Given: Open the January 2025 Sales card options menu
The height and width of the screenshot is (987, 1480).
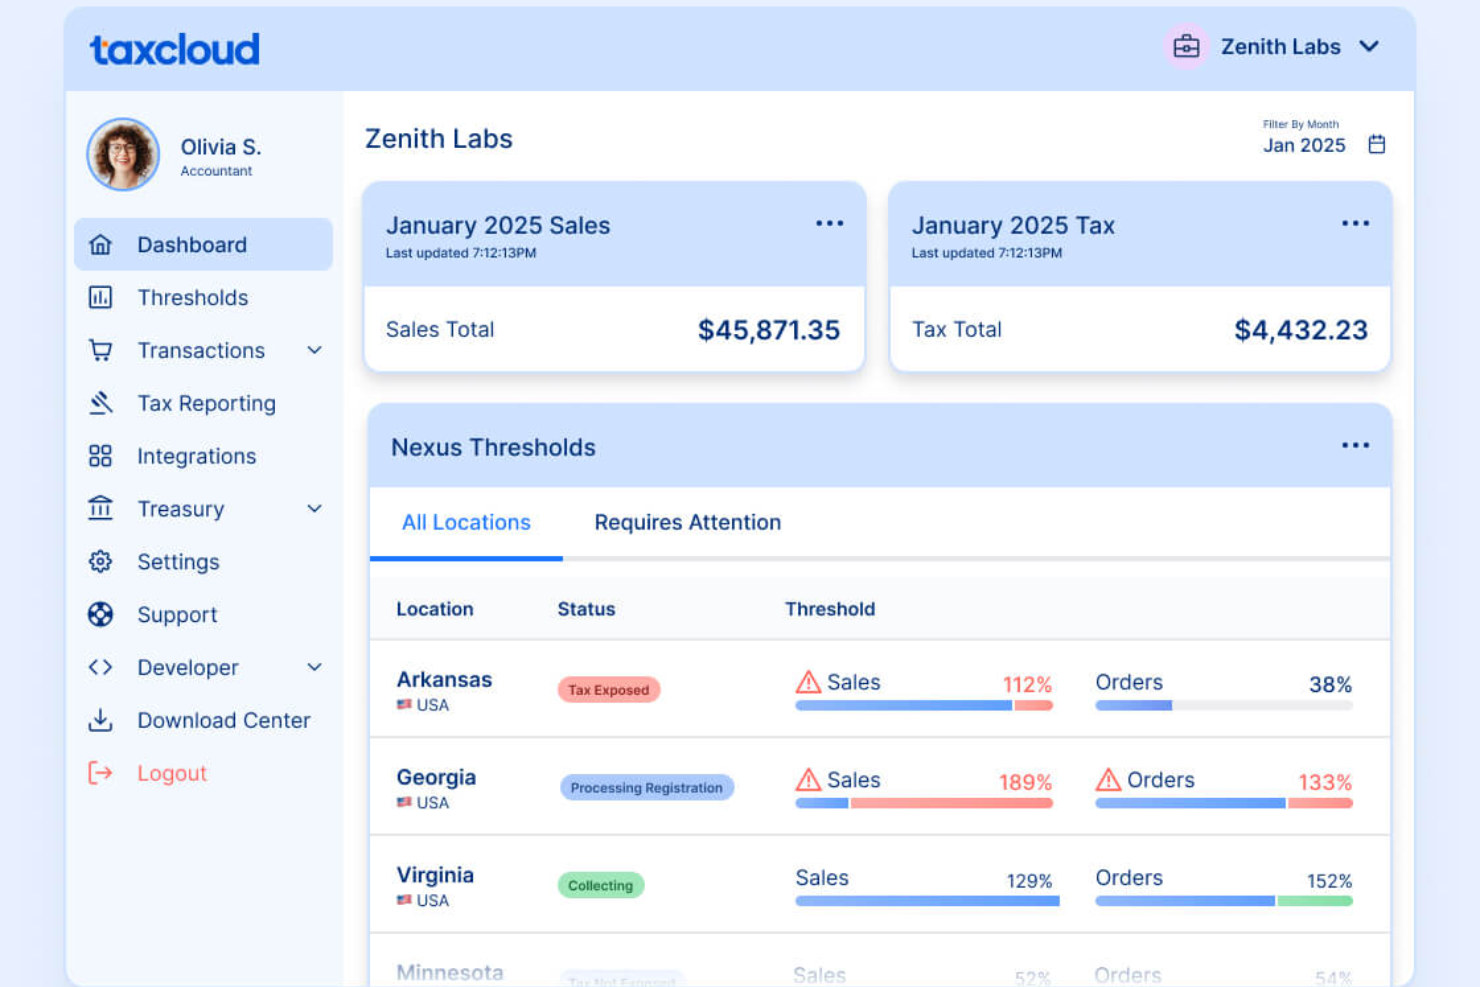Looking at the screenshot, I should (x=830, y=223).
